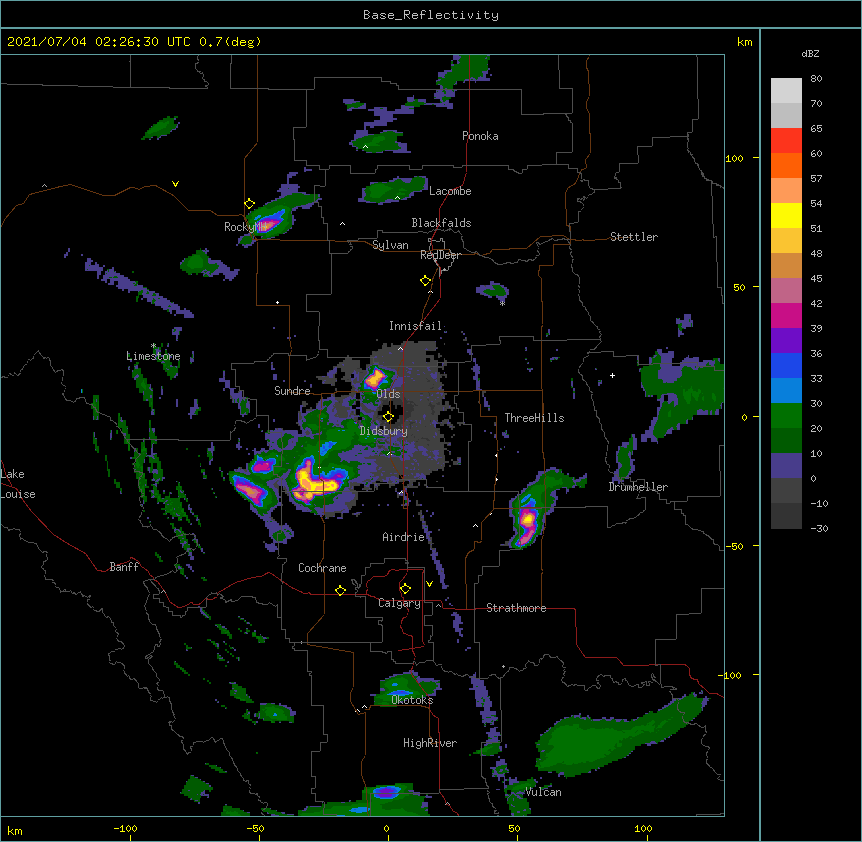Select the white plus marker northwest of Drumheller
The width and height of the screenshot is (862, 842).
[612, 375]
